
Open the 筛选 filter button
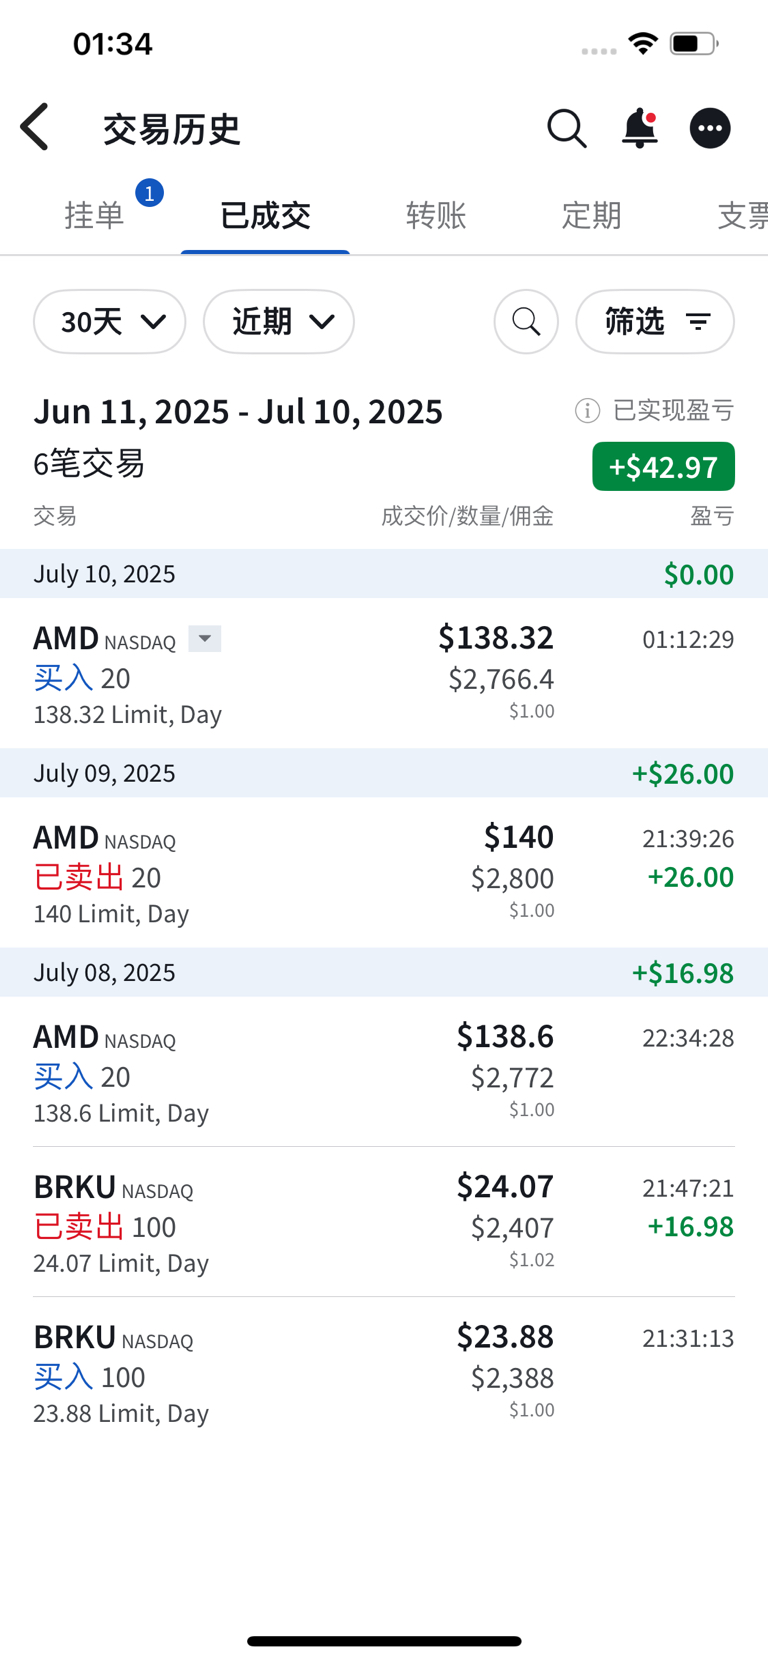pyautogui.click(x=655, y=322)
